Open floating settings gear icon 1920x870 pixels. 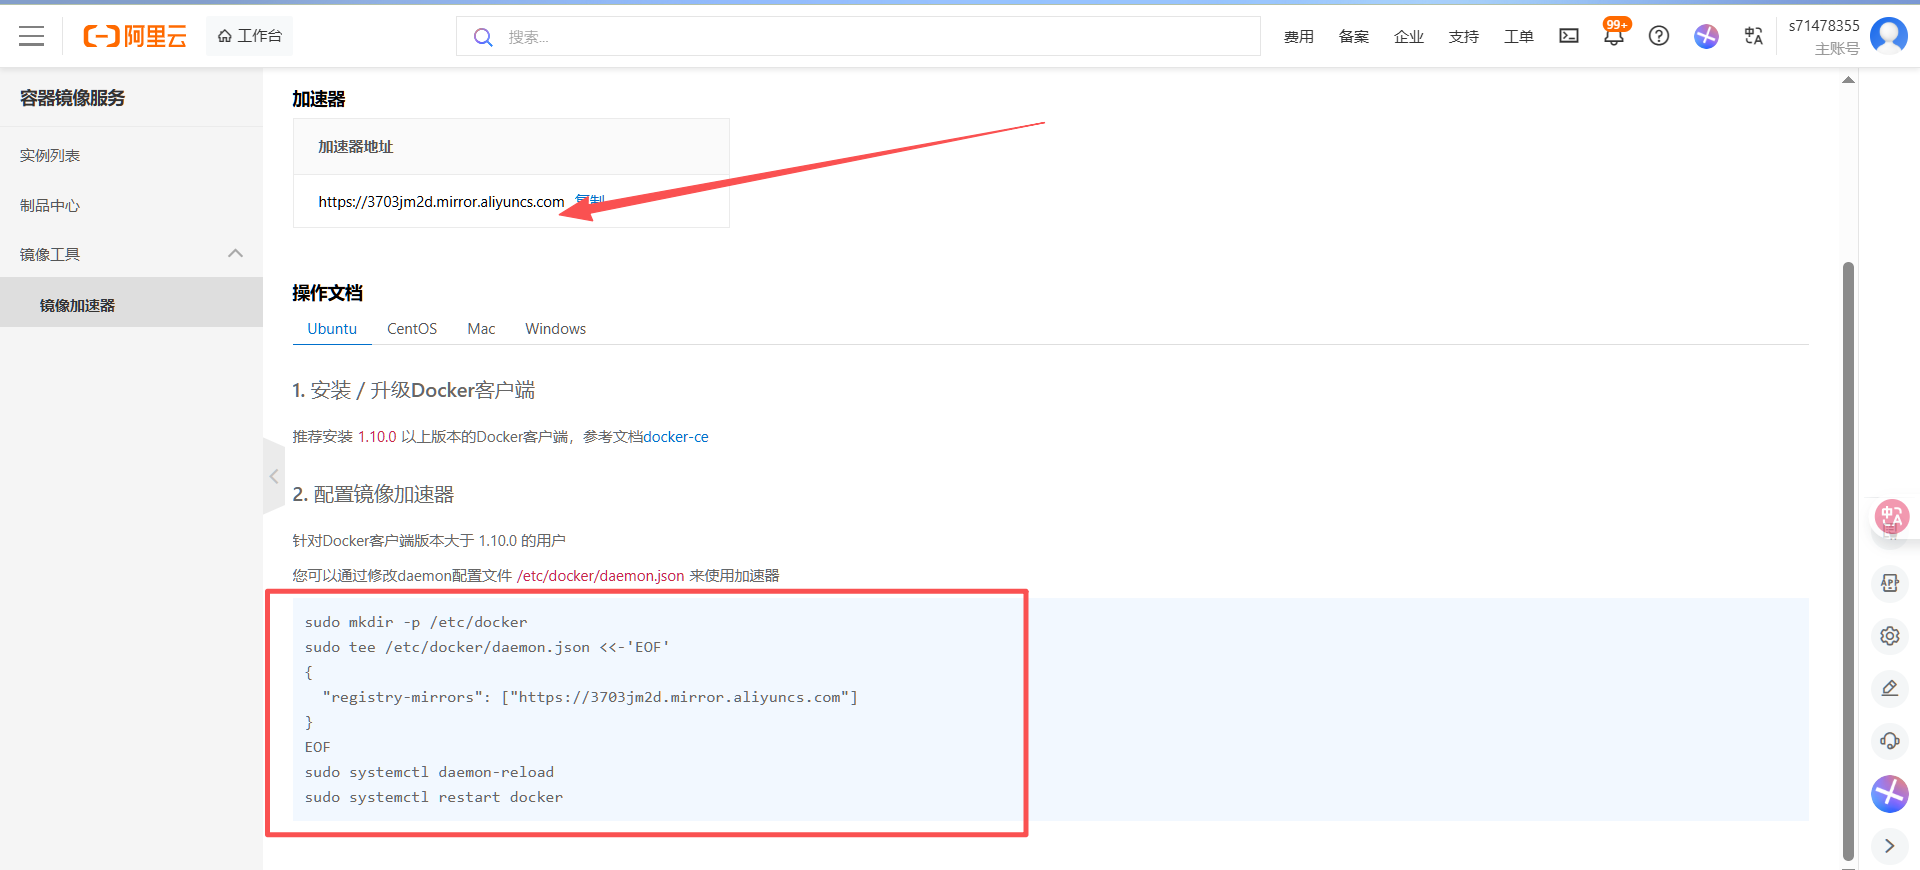[x=1890, y=636]
